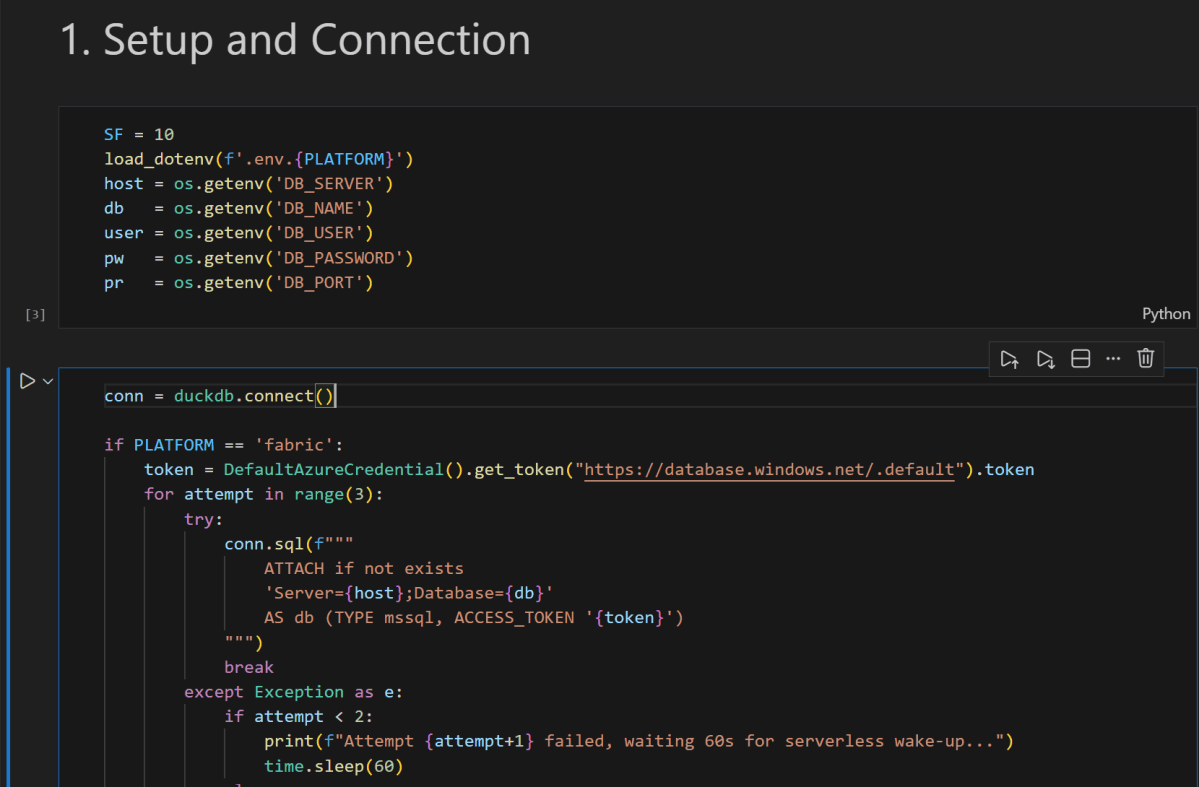Click the execution count marker [3]

[x=34, y=313]
